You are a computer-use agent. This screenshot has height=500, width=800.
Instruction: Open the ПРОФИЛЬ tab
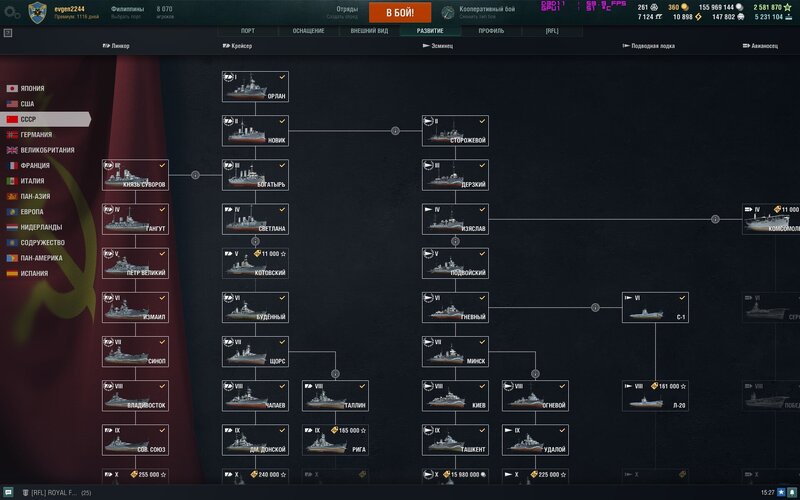point(491,31)
